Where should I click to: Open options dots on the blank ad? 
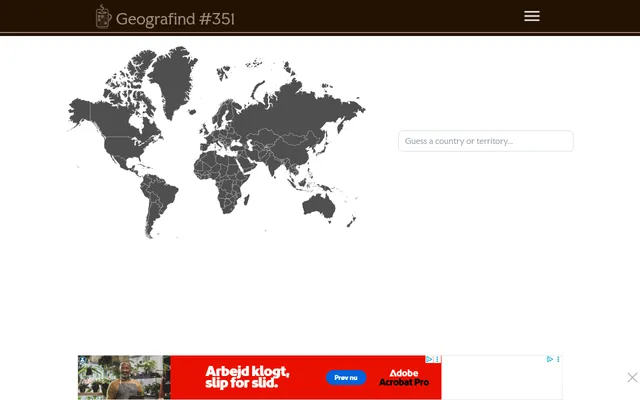(558, 359)
